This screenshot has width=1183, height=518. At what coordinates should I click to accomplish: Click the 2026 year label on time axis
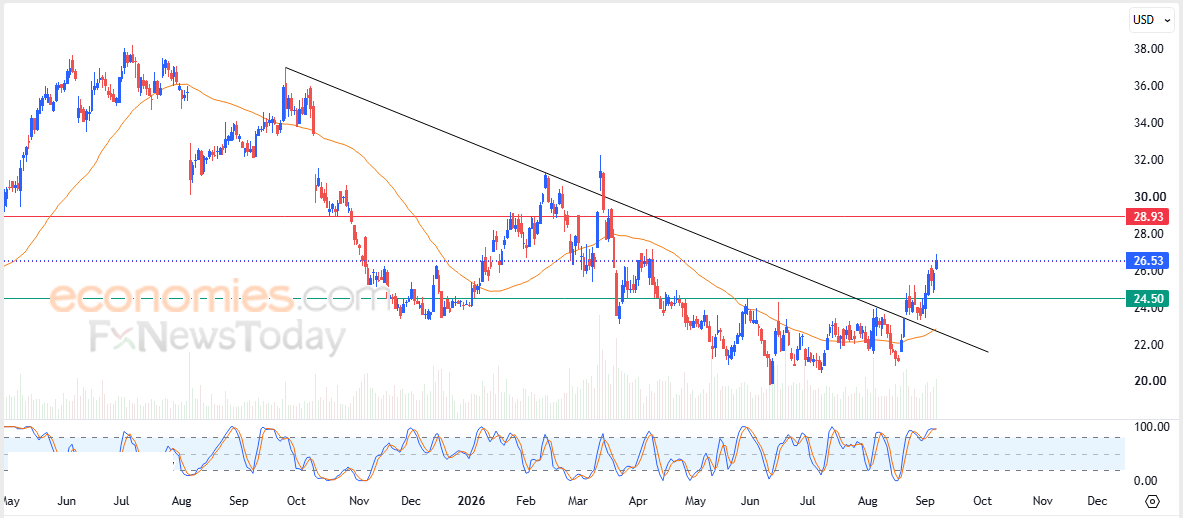click(x=472, y=501)
